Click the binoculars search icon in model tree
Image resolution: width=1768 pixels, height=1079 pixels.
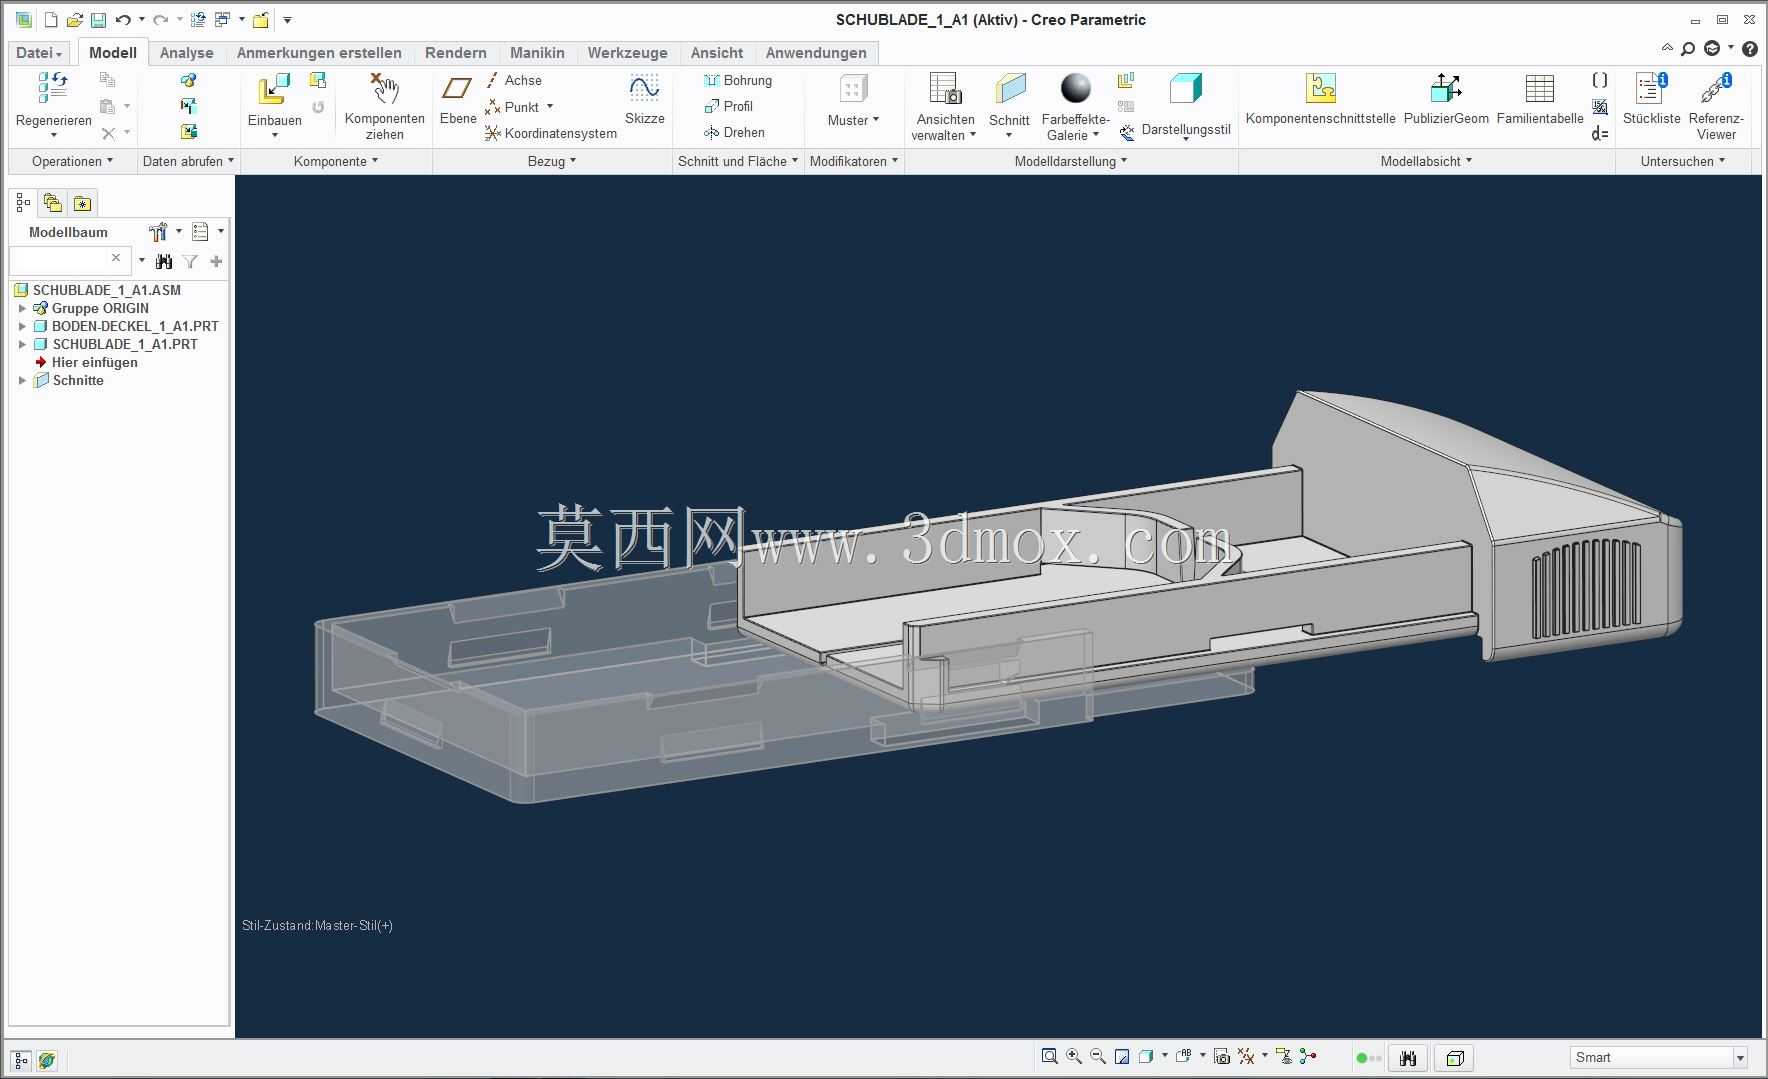(x=164, y=261)
